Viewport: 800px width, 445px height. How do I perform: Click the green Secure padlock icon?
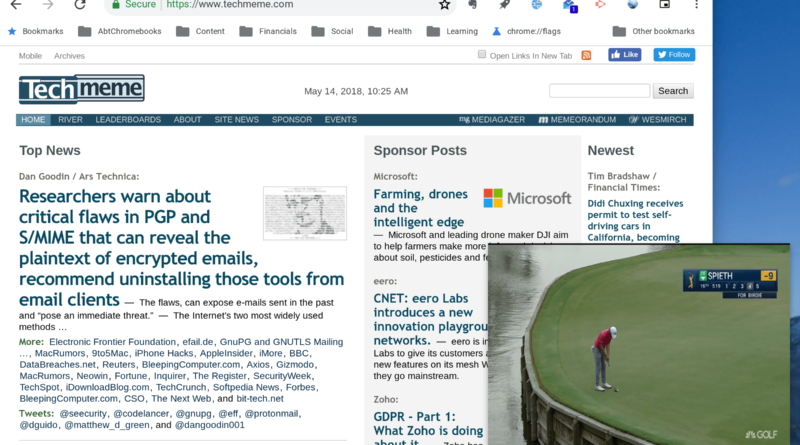coord(116,5)
